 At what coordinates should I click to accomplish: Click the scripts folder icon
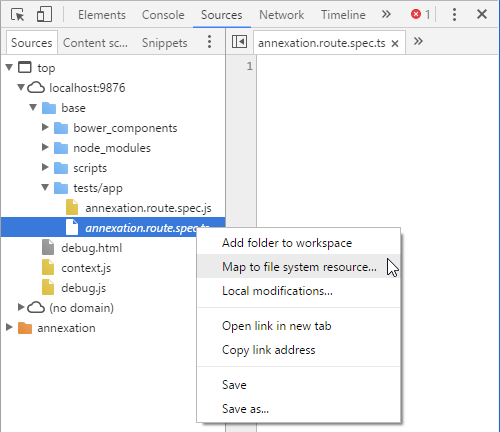point(61,168)
